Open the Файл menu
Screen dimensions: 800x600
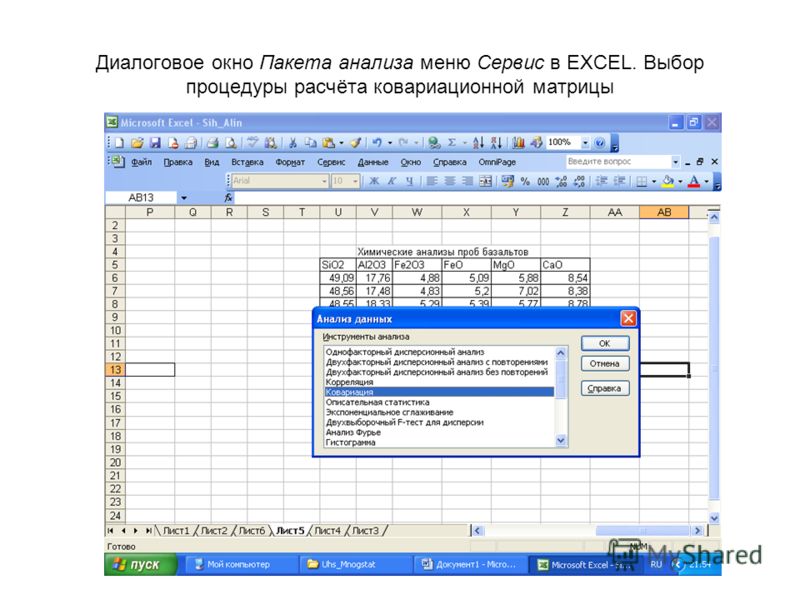(x=141, y=162)
